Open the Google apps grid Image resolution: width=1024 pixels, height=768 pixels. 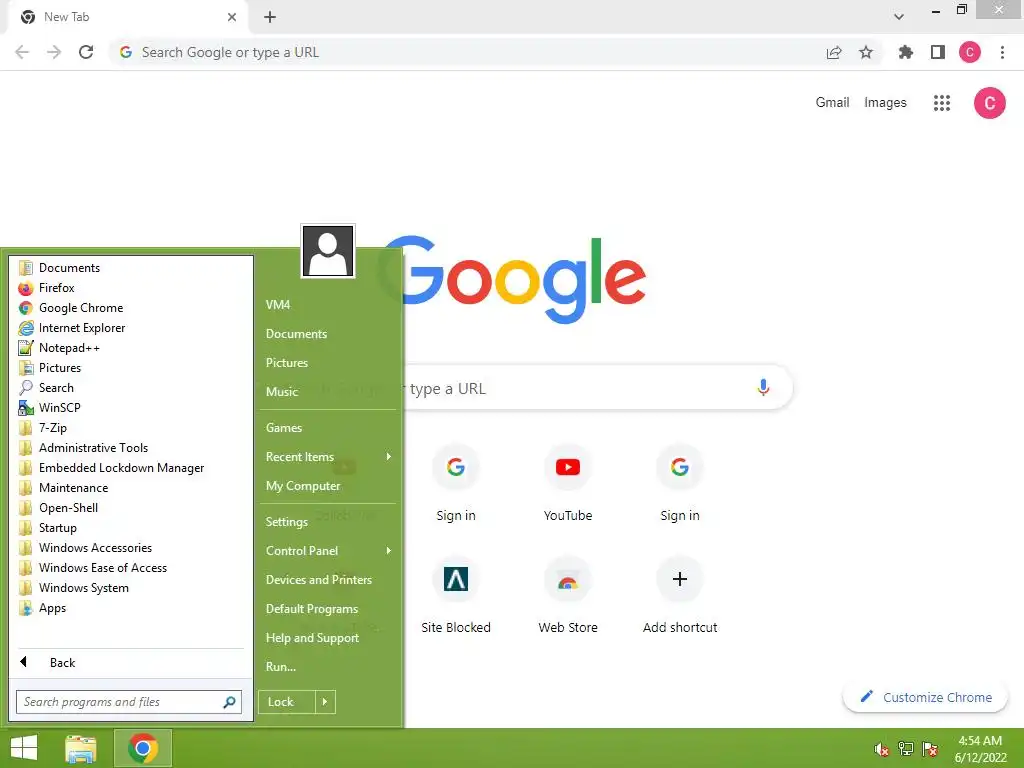942,103
